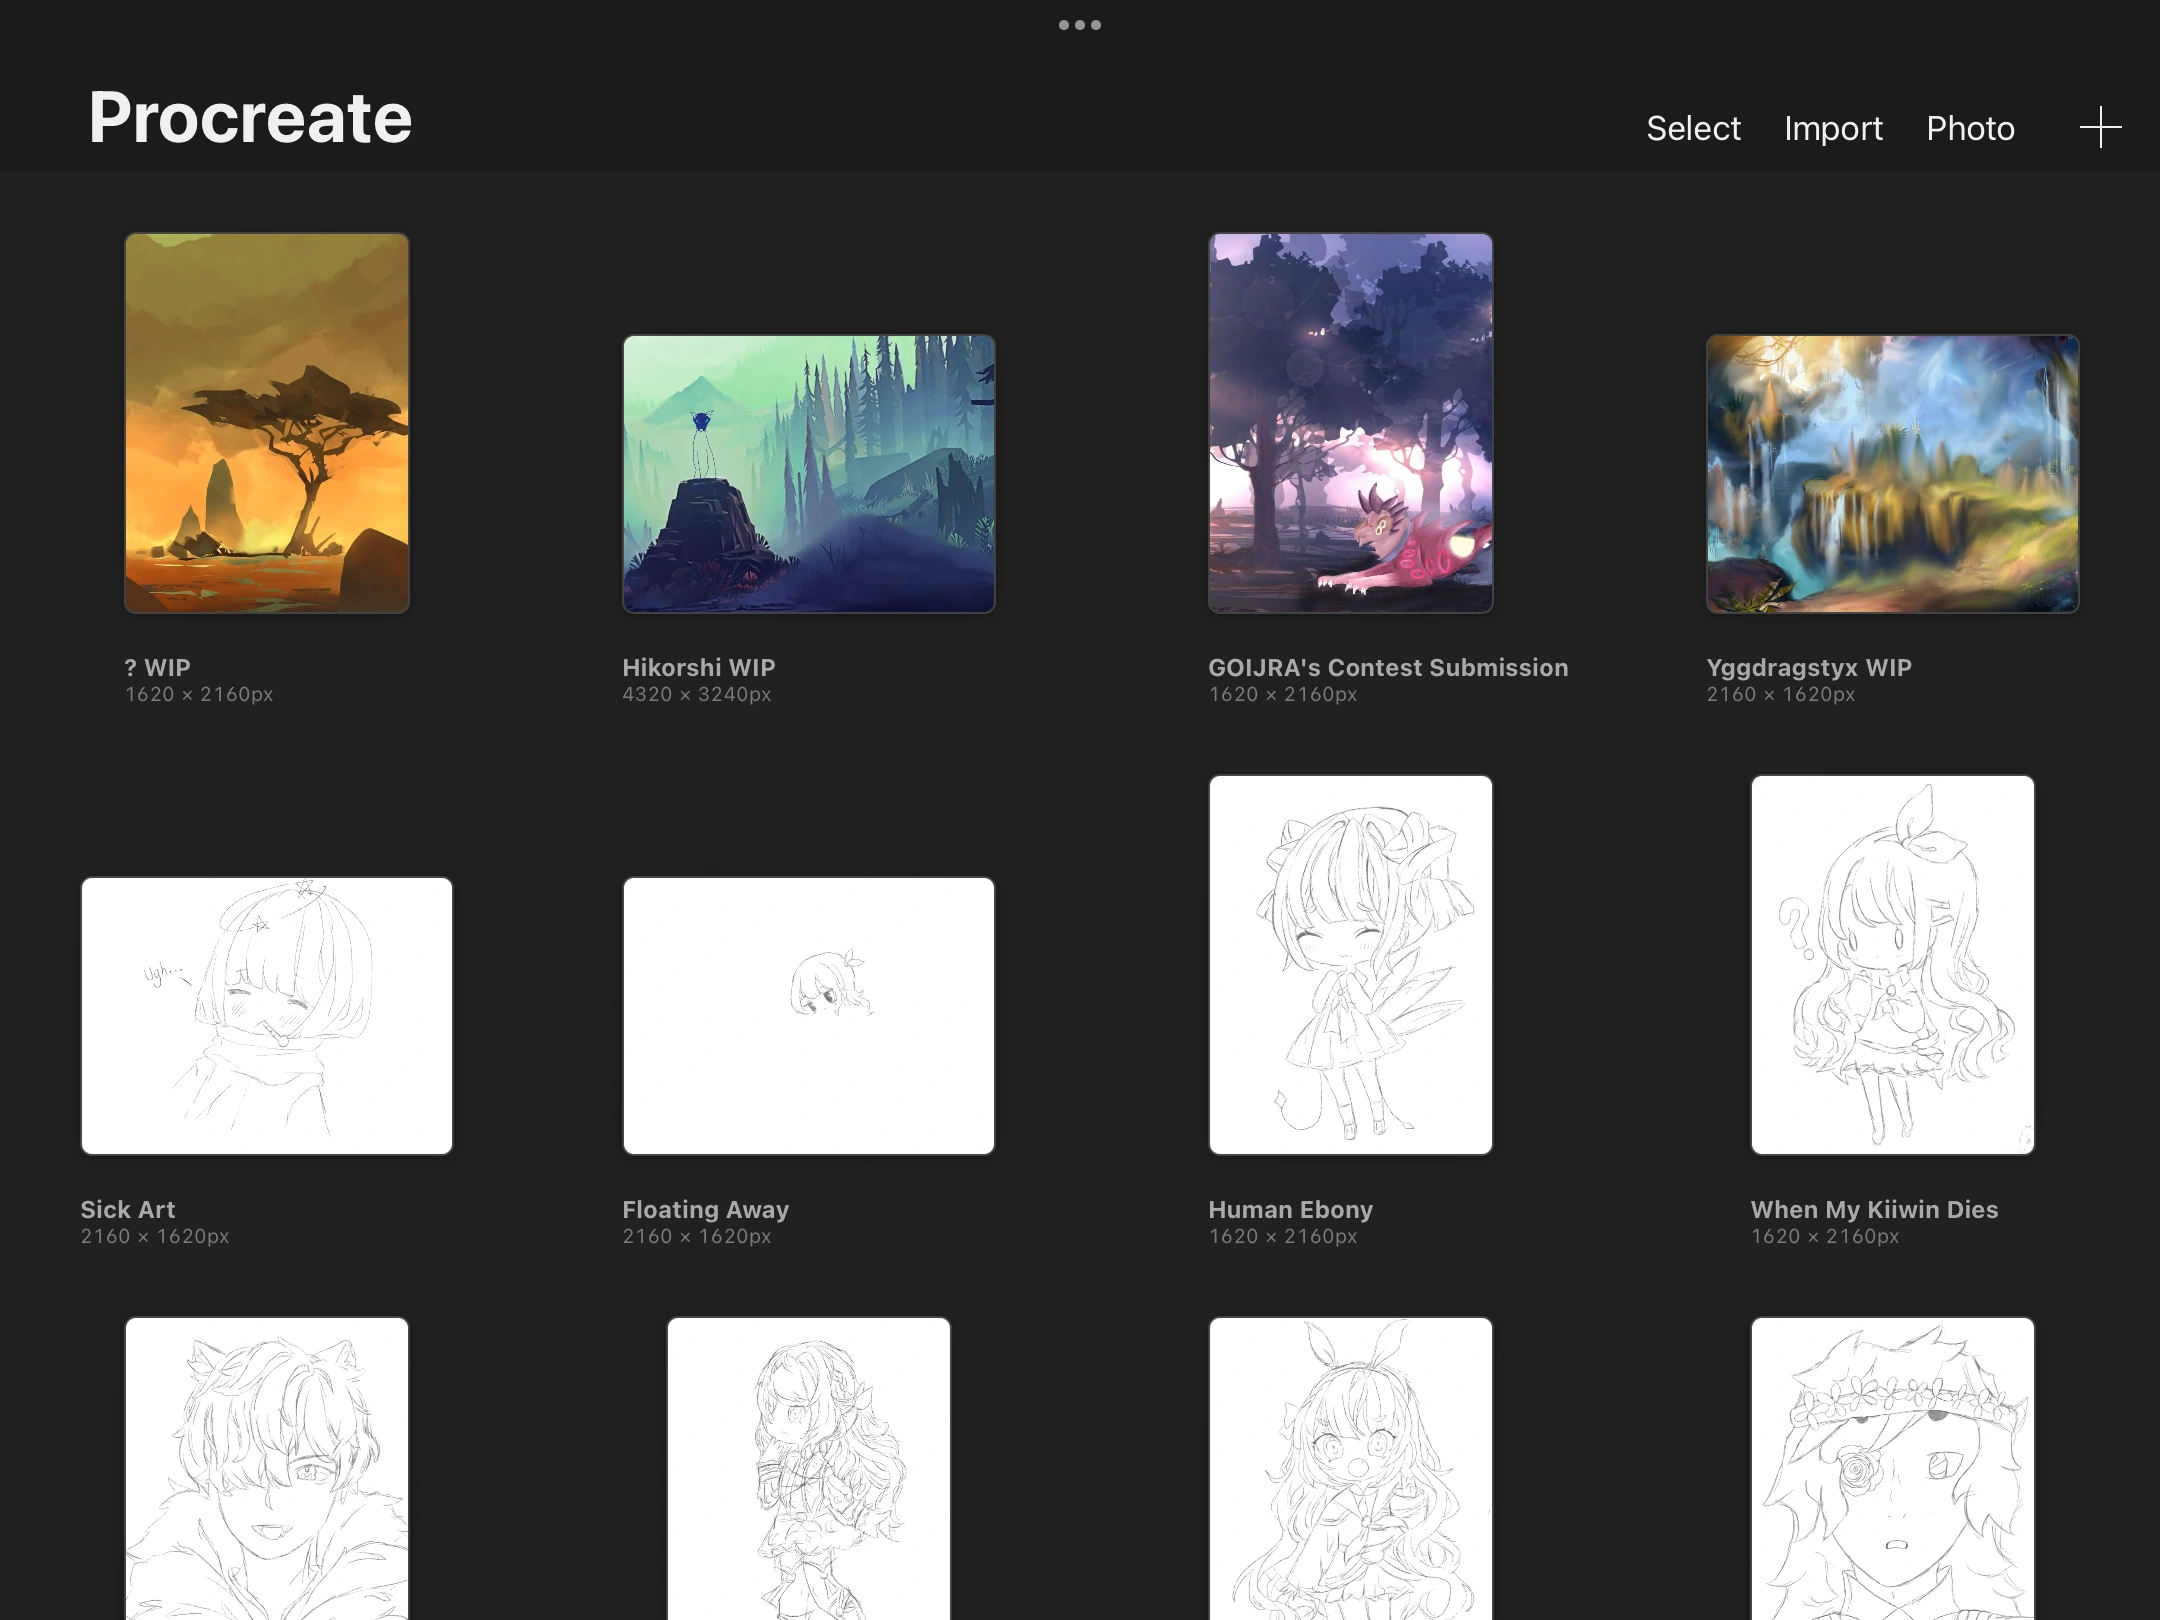Open the cat-eared character sketch in bottom row
The width and height of the screenshot is (2160, 1620).
tap(266, 1470)
